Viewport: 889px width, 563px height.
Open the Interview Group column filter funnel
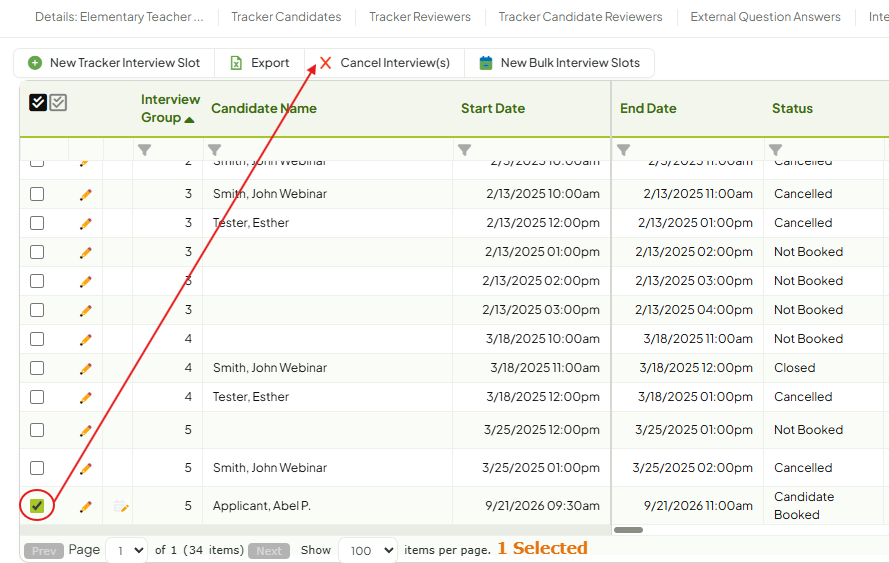click(x=145, y=150)
